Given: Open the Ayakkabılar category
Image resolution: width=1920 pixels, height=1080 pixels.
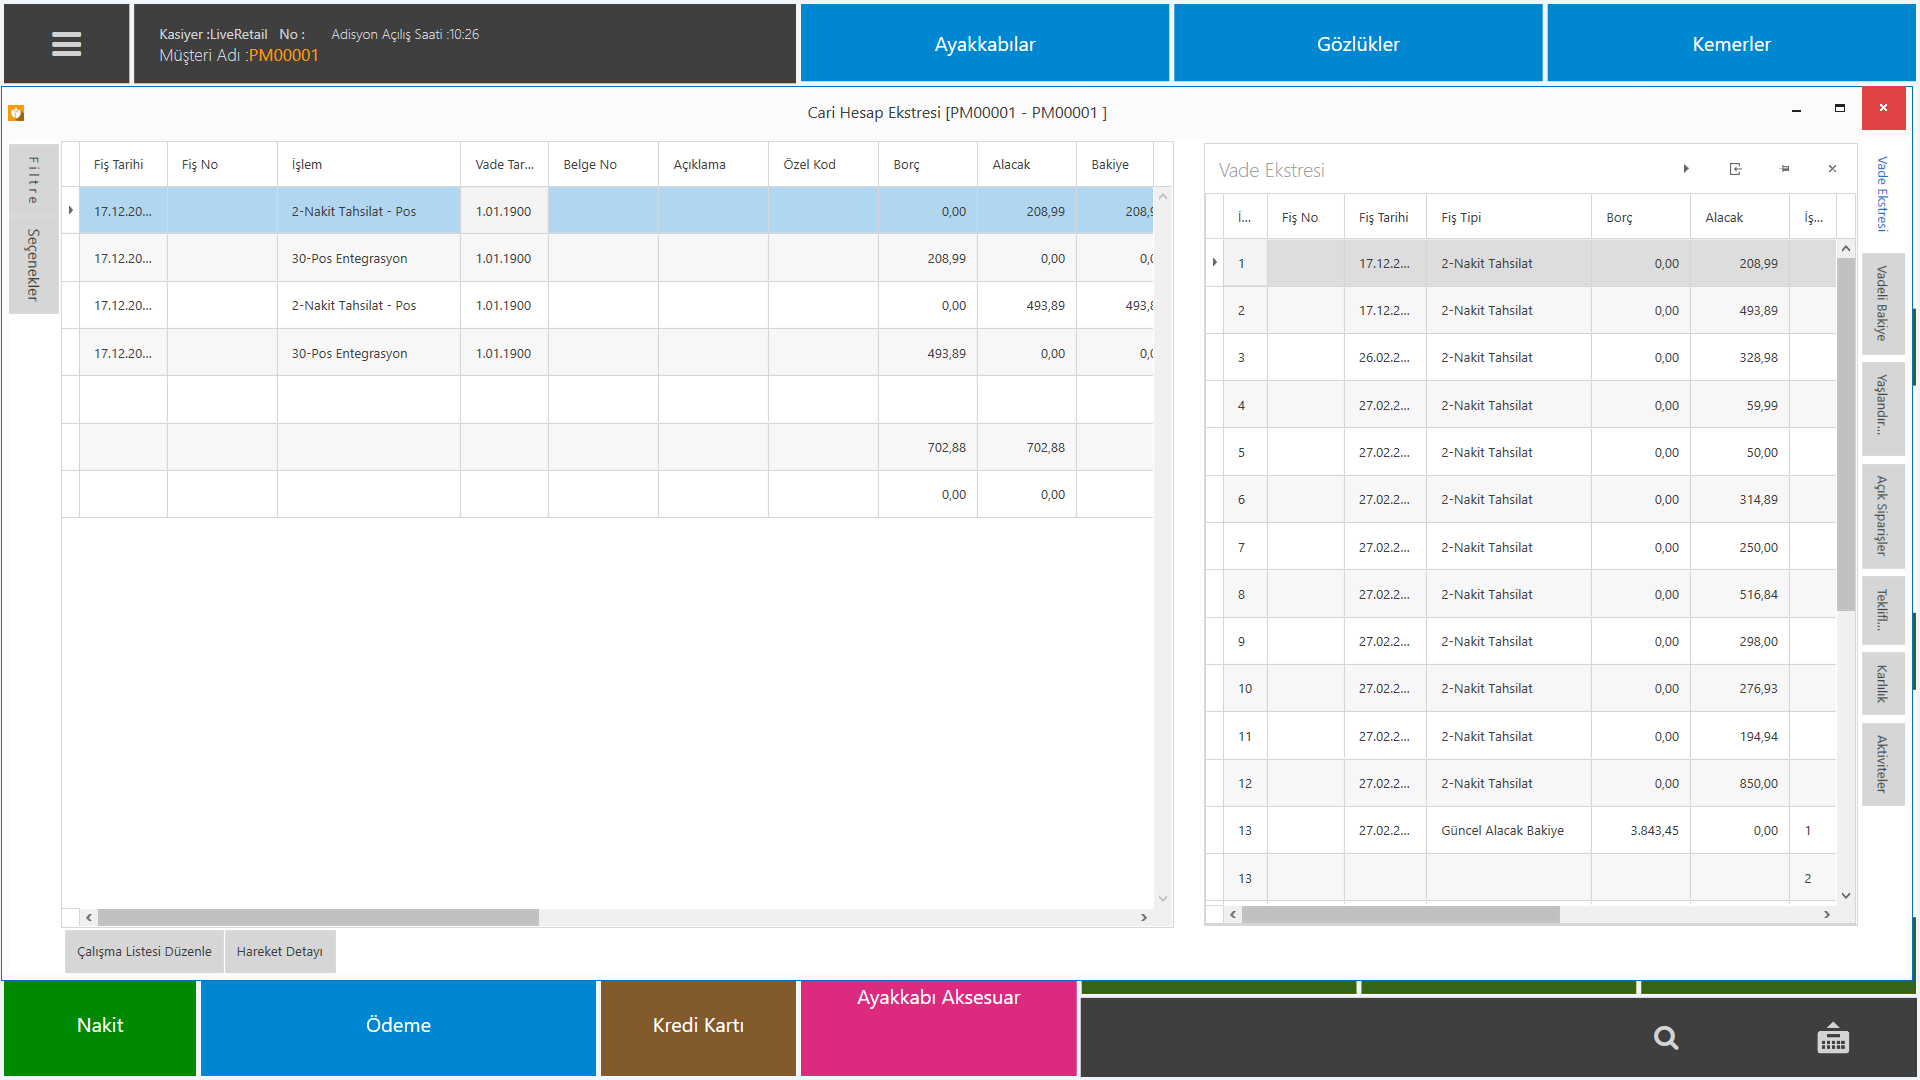Looking at the screenshot, I should coord(984,43).
